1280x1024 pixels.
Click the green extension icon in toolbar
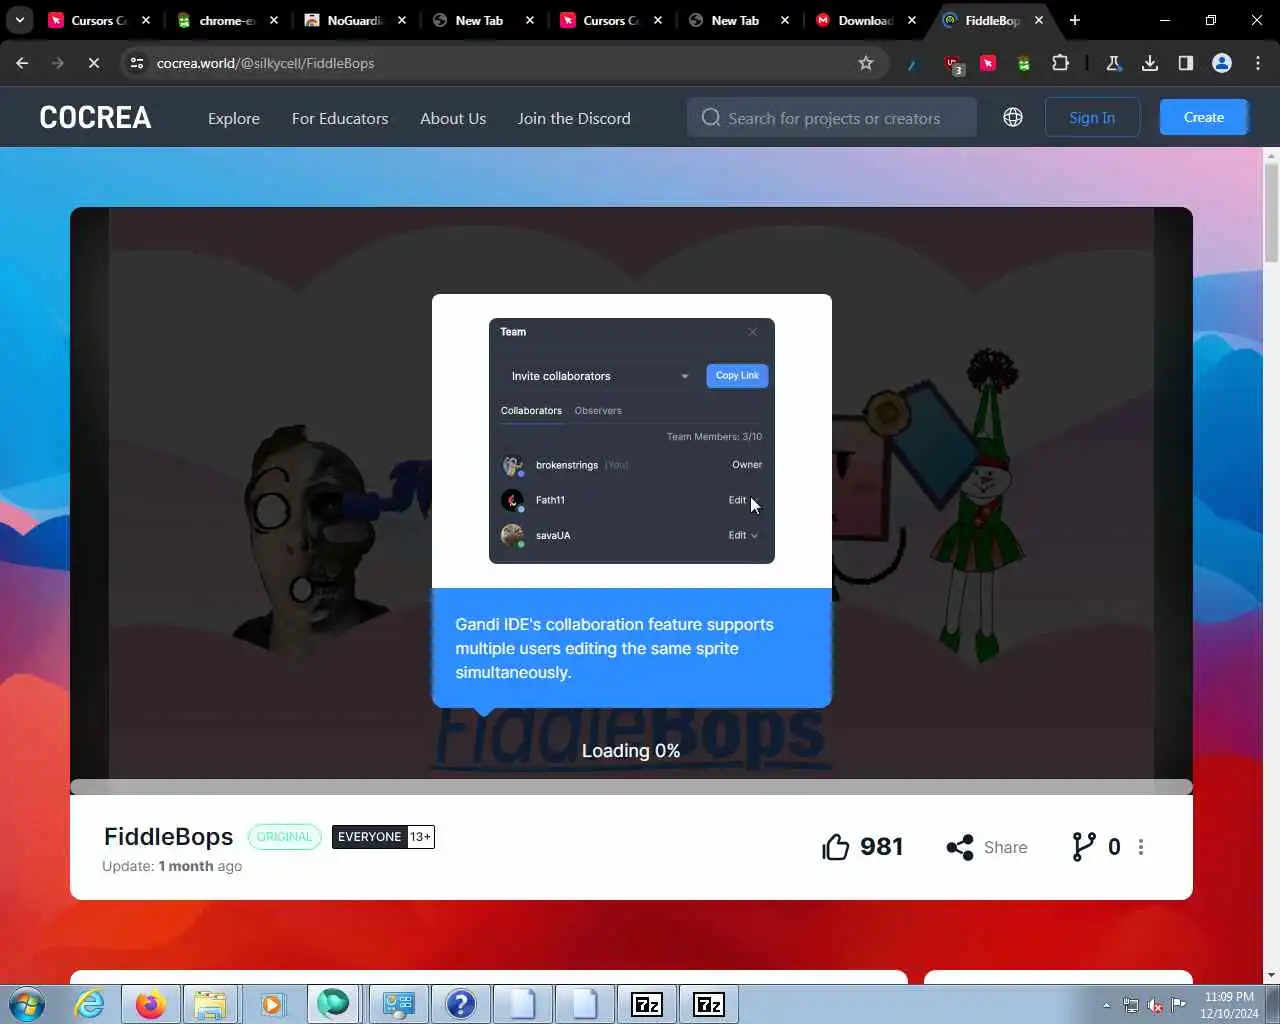click(x=1024, y=63)
